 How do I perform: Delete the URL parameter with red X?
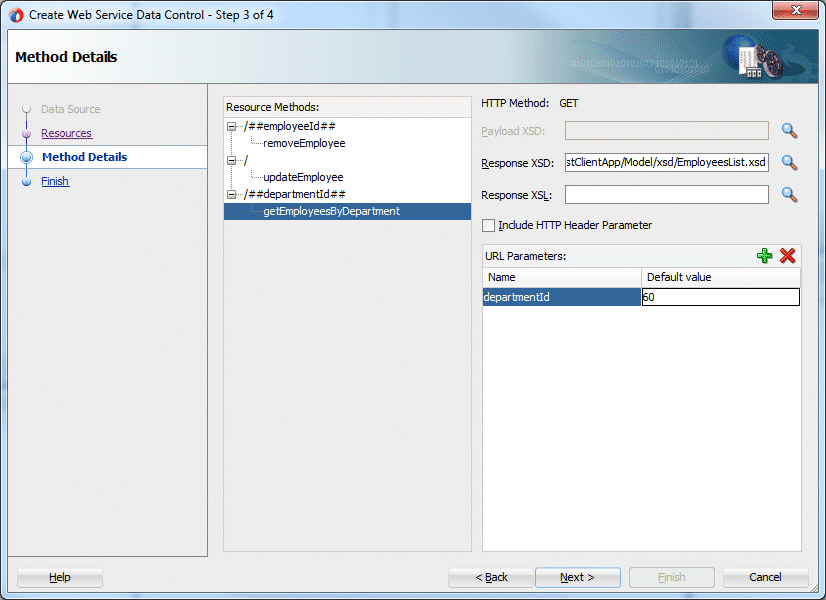tap(788, 256)
